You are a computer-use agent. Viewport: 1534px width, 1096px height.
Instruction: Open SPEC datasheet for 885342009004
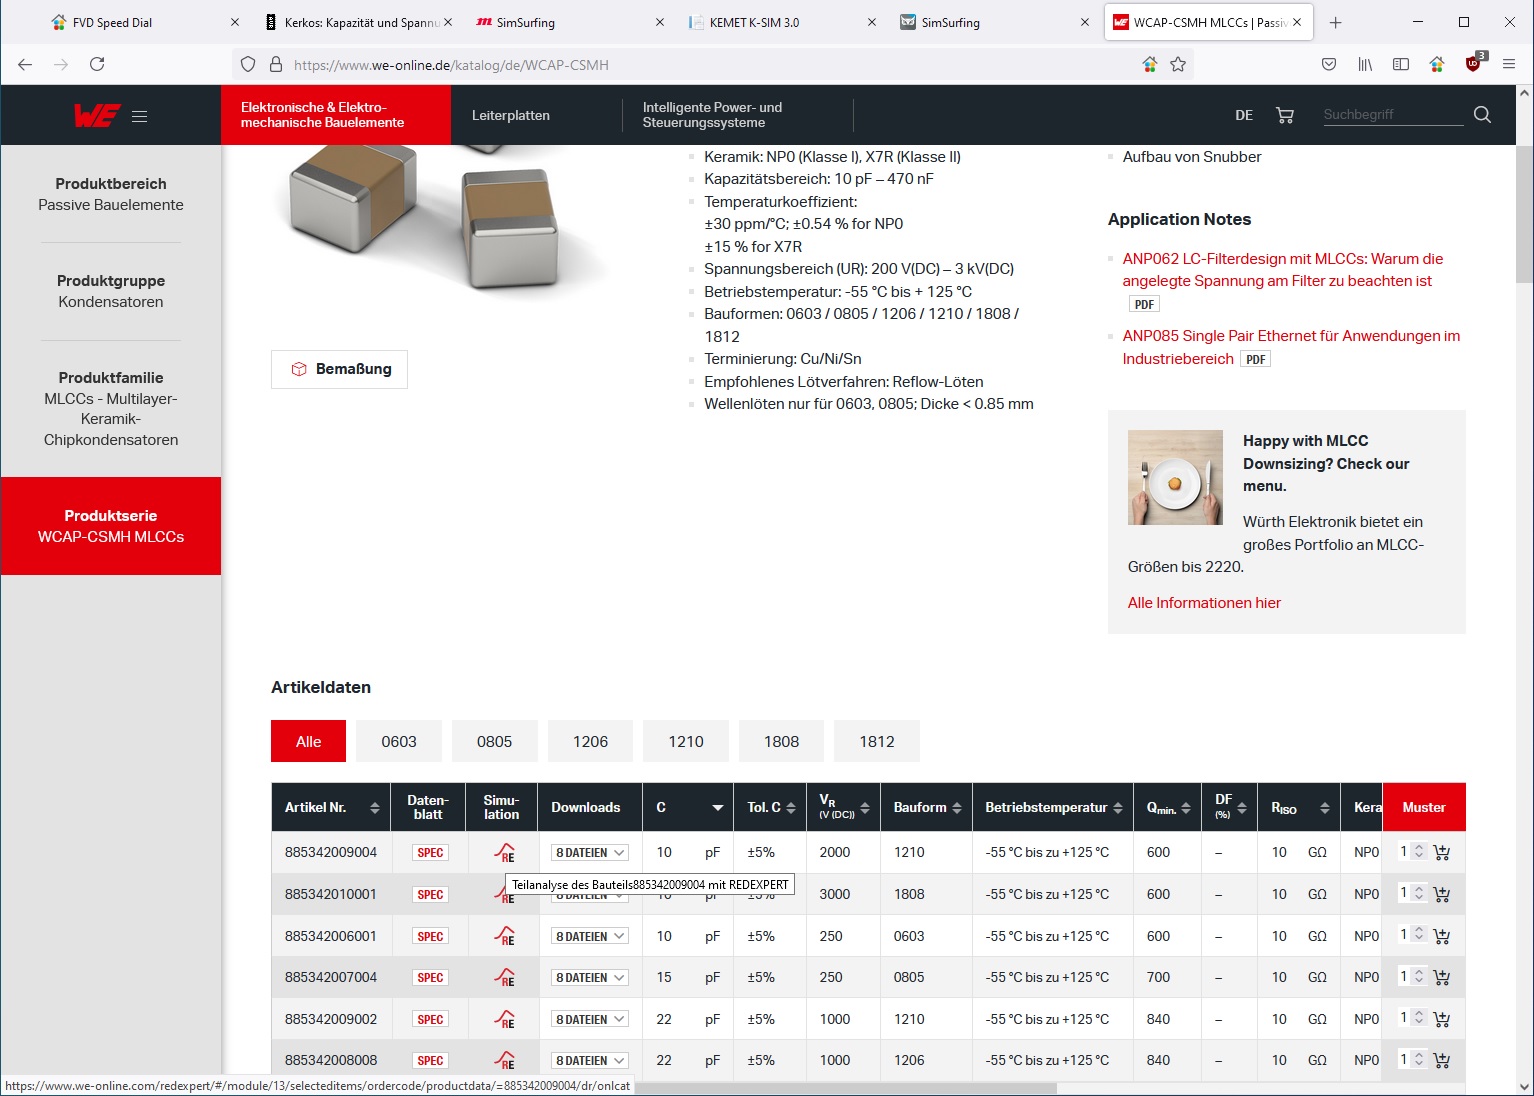430,853
